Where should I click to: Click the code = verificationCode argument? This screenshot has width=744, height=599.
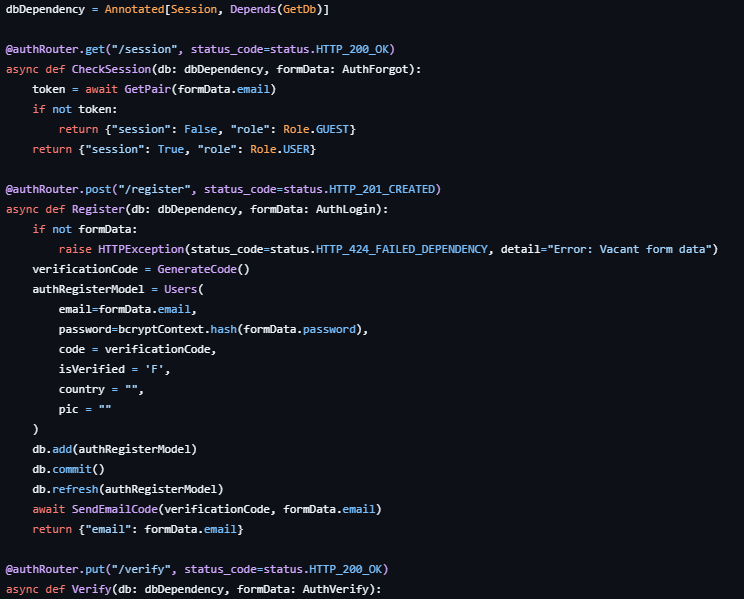pyautogui.click(x=138, y=349)
